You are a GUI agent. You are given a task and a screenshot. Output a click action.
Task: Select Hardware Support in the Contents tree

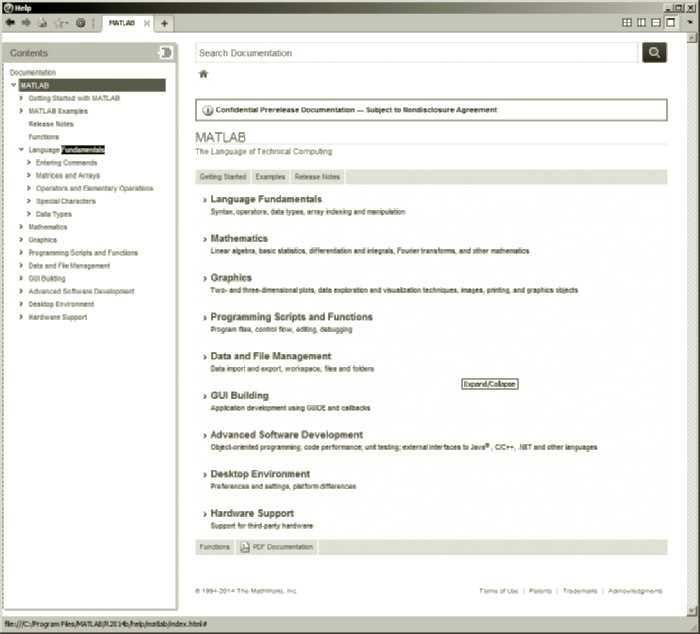point(58,317)
